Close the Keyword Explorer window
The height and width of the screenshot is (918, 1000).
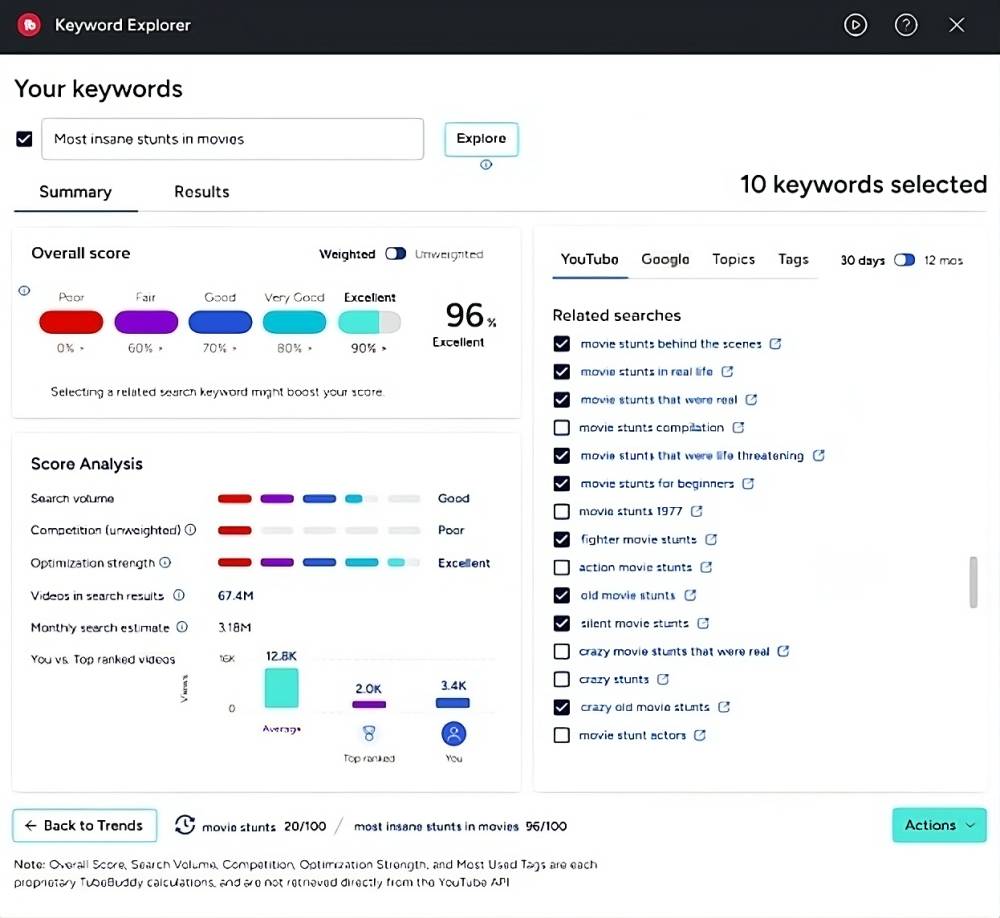pos(956,25)
